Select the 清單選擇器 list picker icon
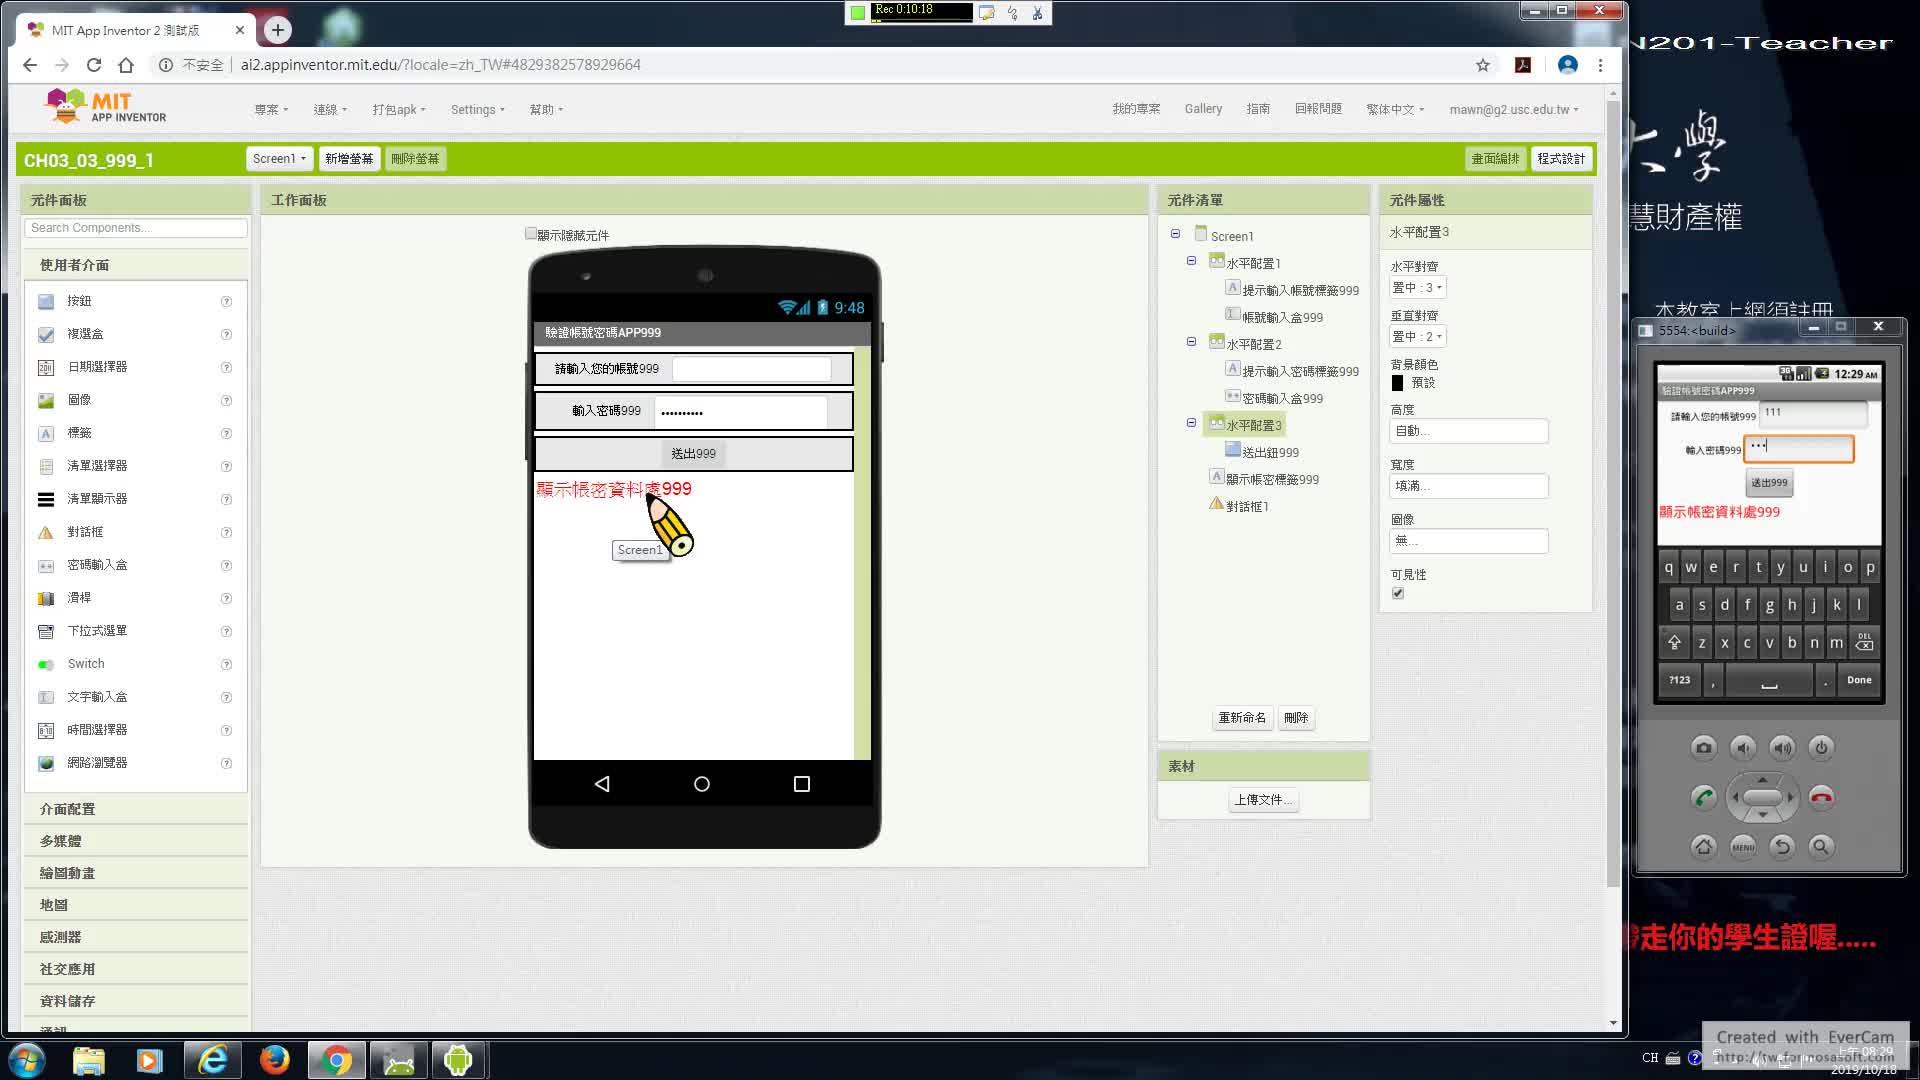The image size is (1920, 1080). coord(46,466)
